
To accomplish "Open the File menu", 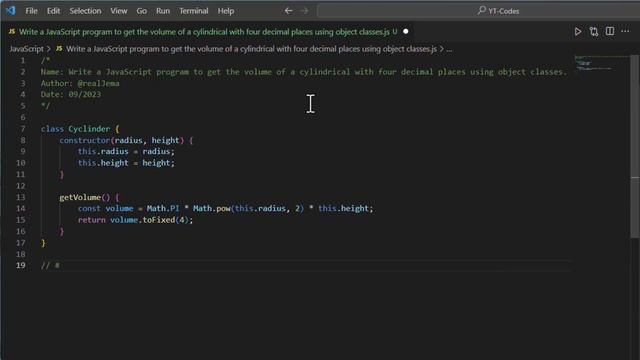I will (31, 11).
